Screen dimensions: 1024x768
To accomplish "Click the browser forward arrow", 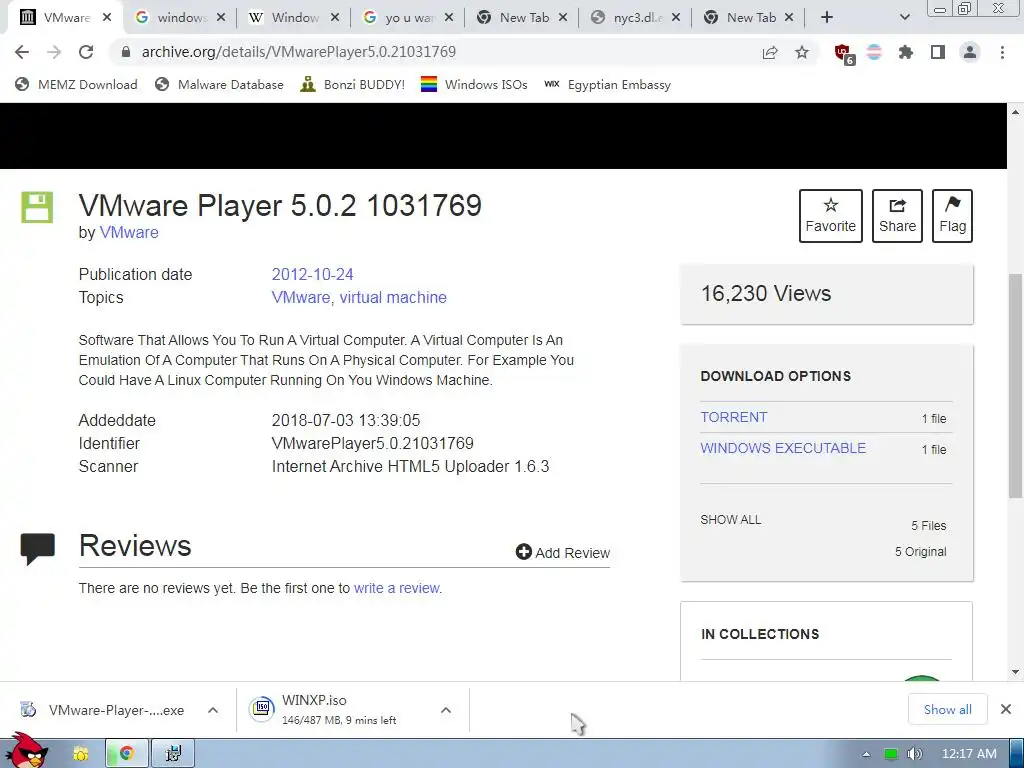I will pos(54,52).
